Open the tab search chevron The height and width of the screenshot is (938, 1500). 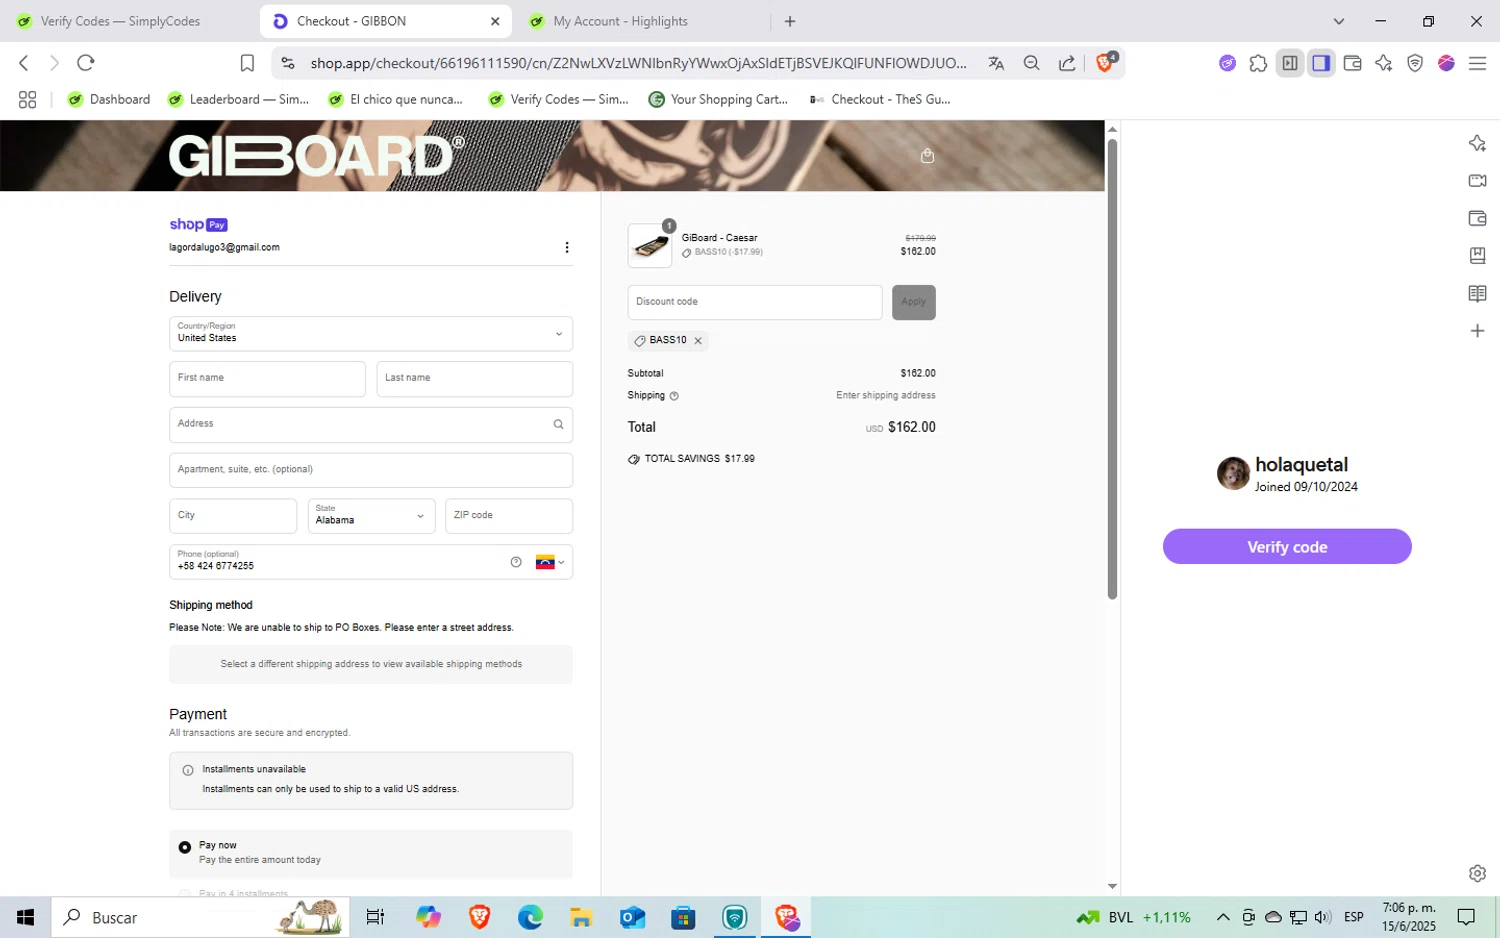click(1339, 21)
